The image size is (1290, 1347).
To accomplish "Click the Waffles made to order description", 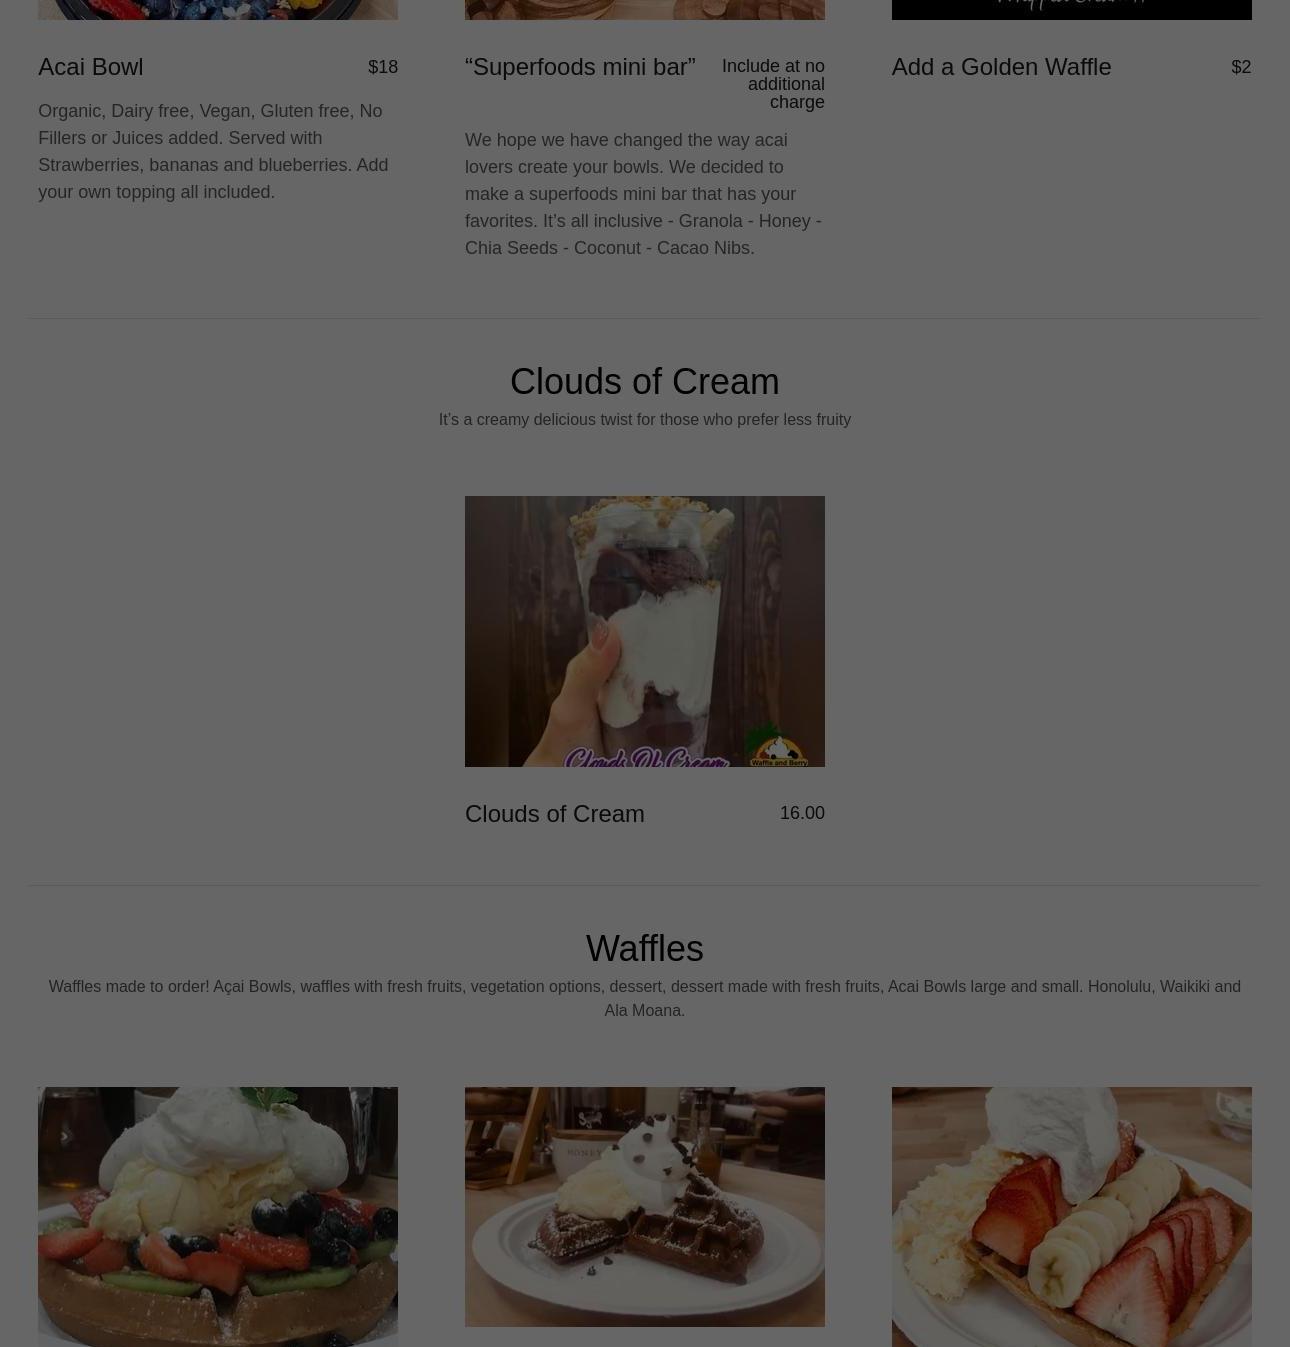I will (x=644, y=998).
